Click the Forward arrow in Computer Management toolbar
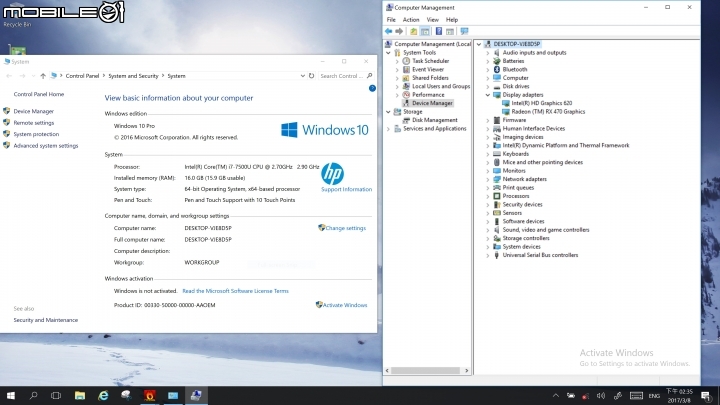 (399, 31)
